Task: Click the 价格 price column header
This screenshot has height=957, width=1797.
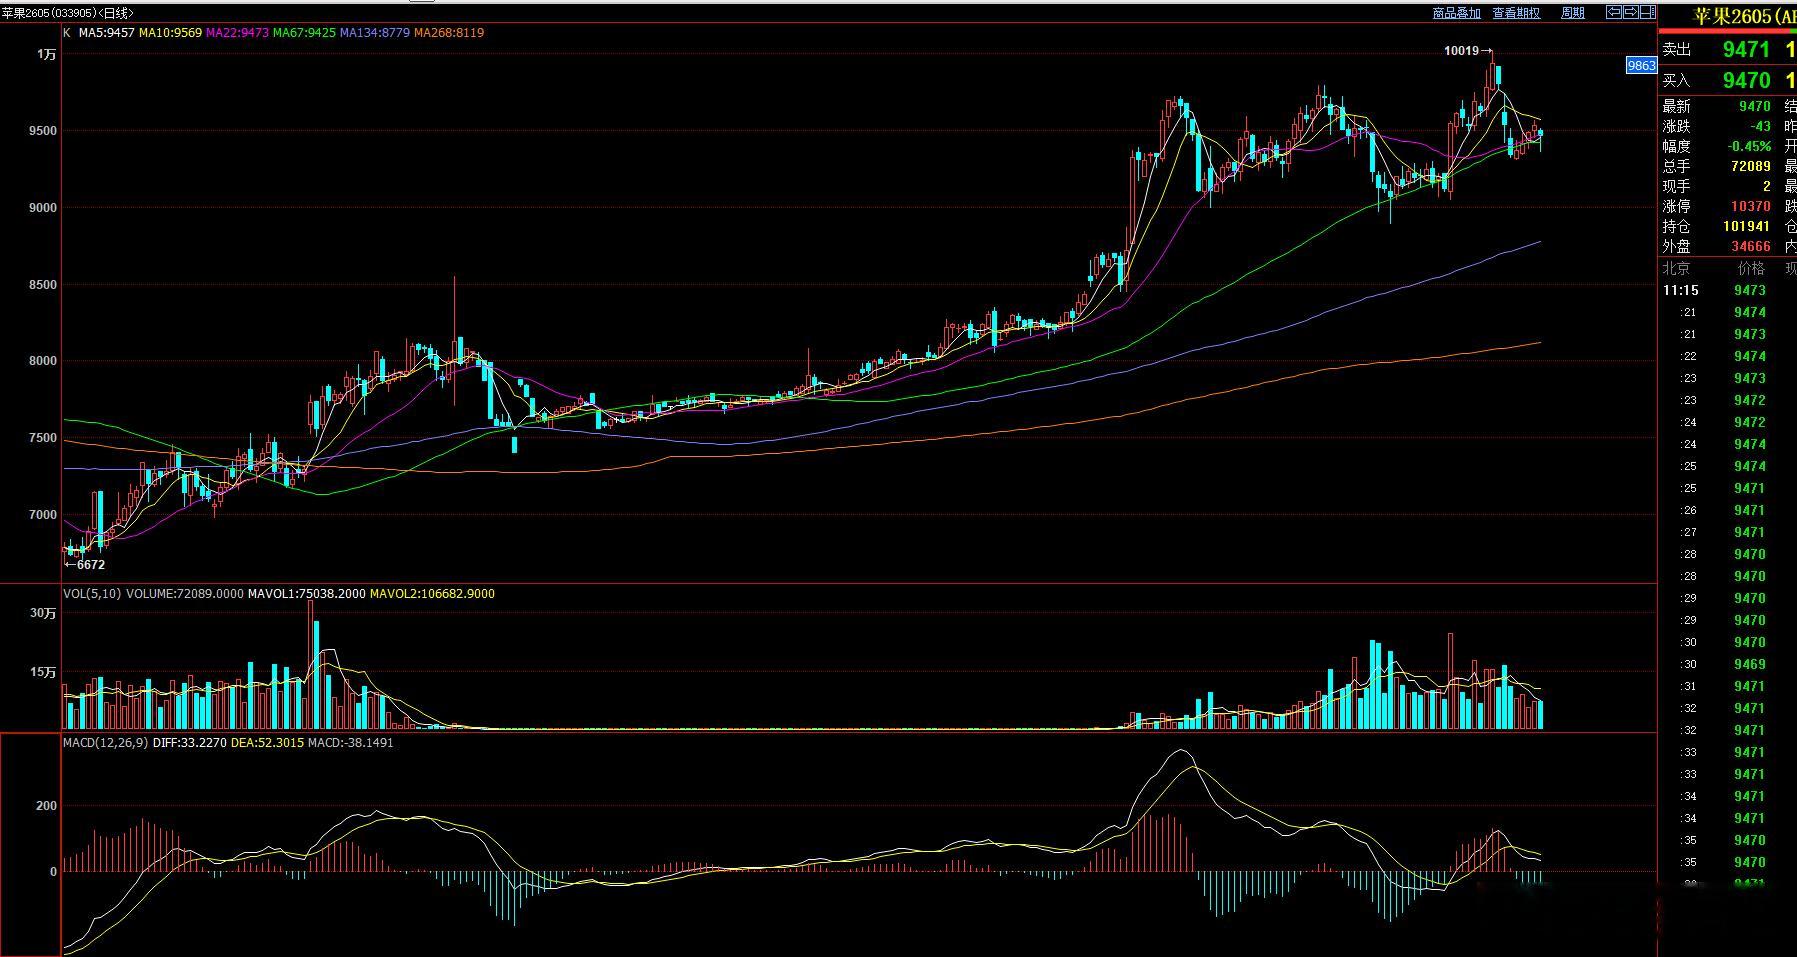Action: pos(1752,268)
